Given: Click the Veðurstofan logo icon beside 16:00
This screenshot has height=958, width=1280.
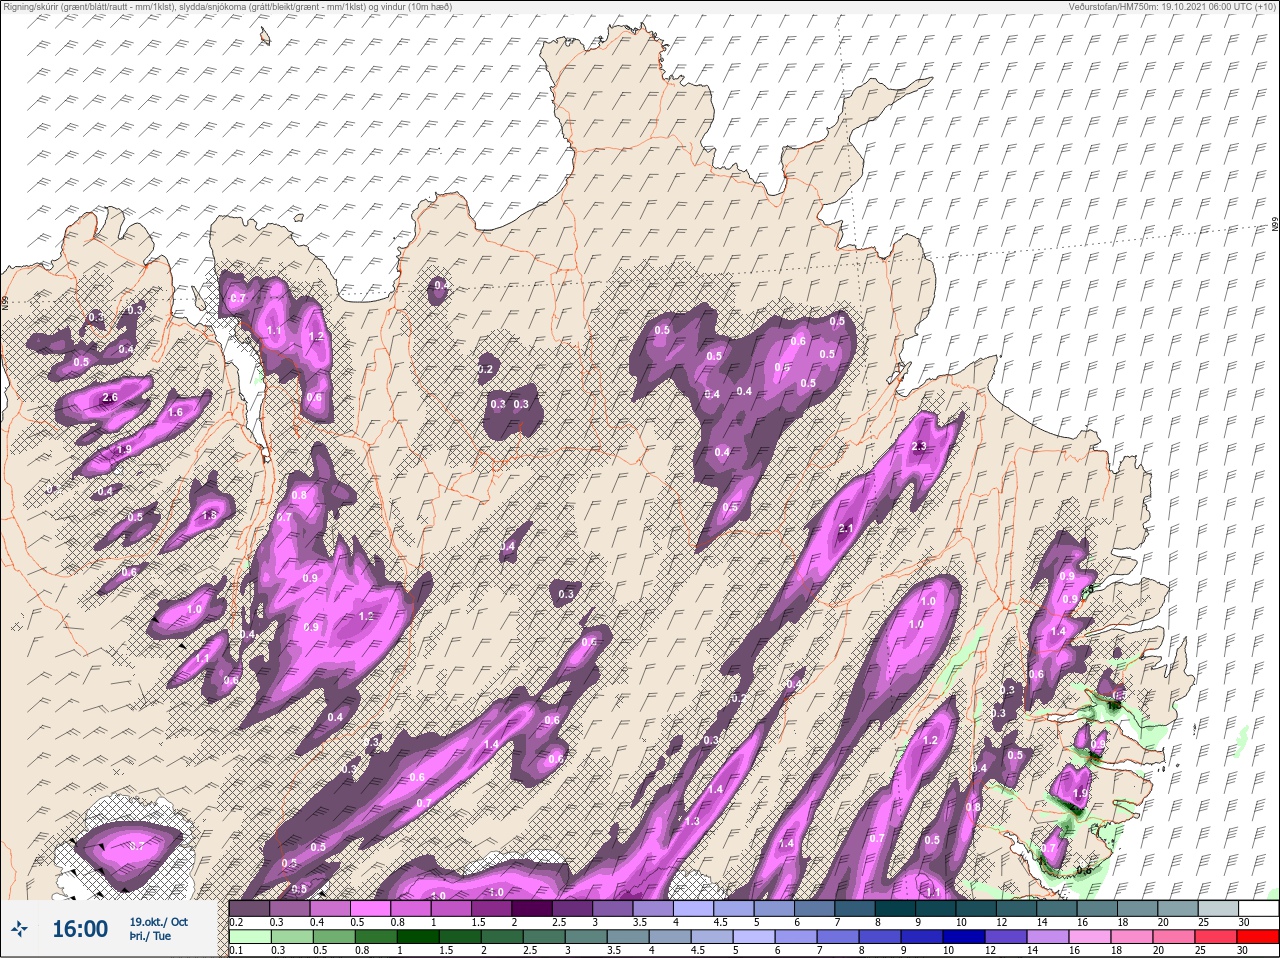Looking at the screenshot, I should click(x=19, y=928).
